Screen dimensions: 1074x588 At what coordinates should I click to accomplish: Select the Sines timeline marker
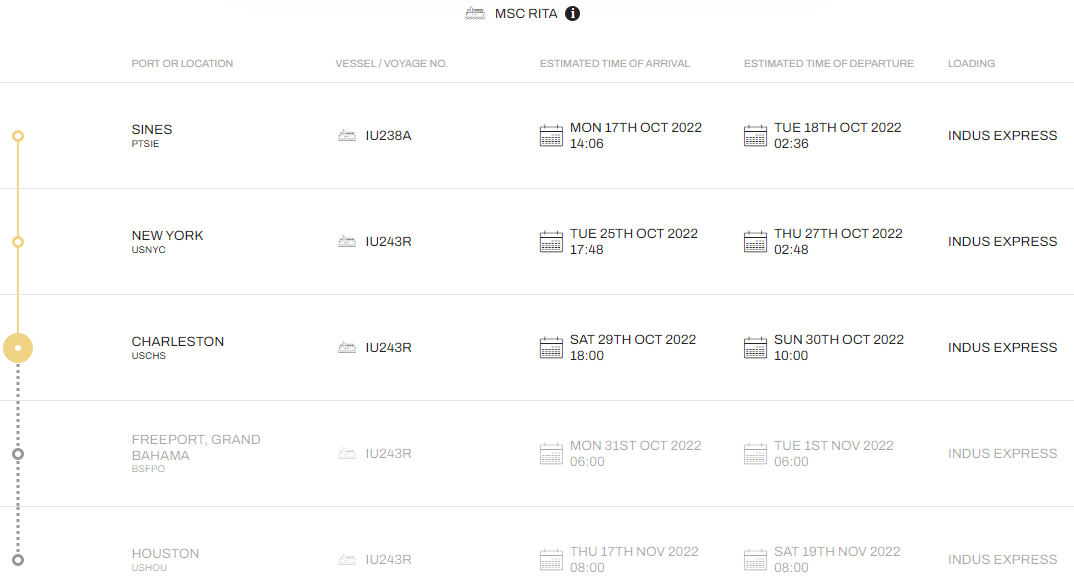[18, 136]
